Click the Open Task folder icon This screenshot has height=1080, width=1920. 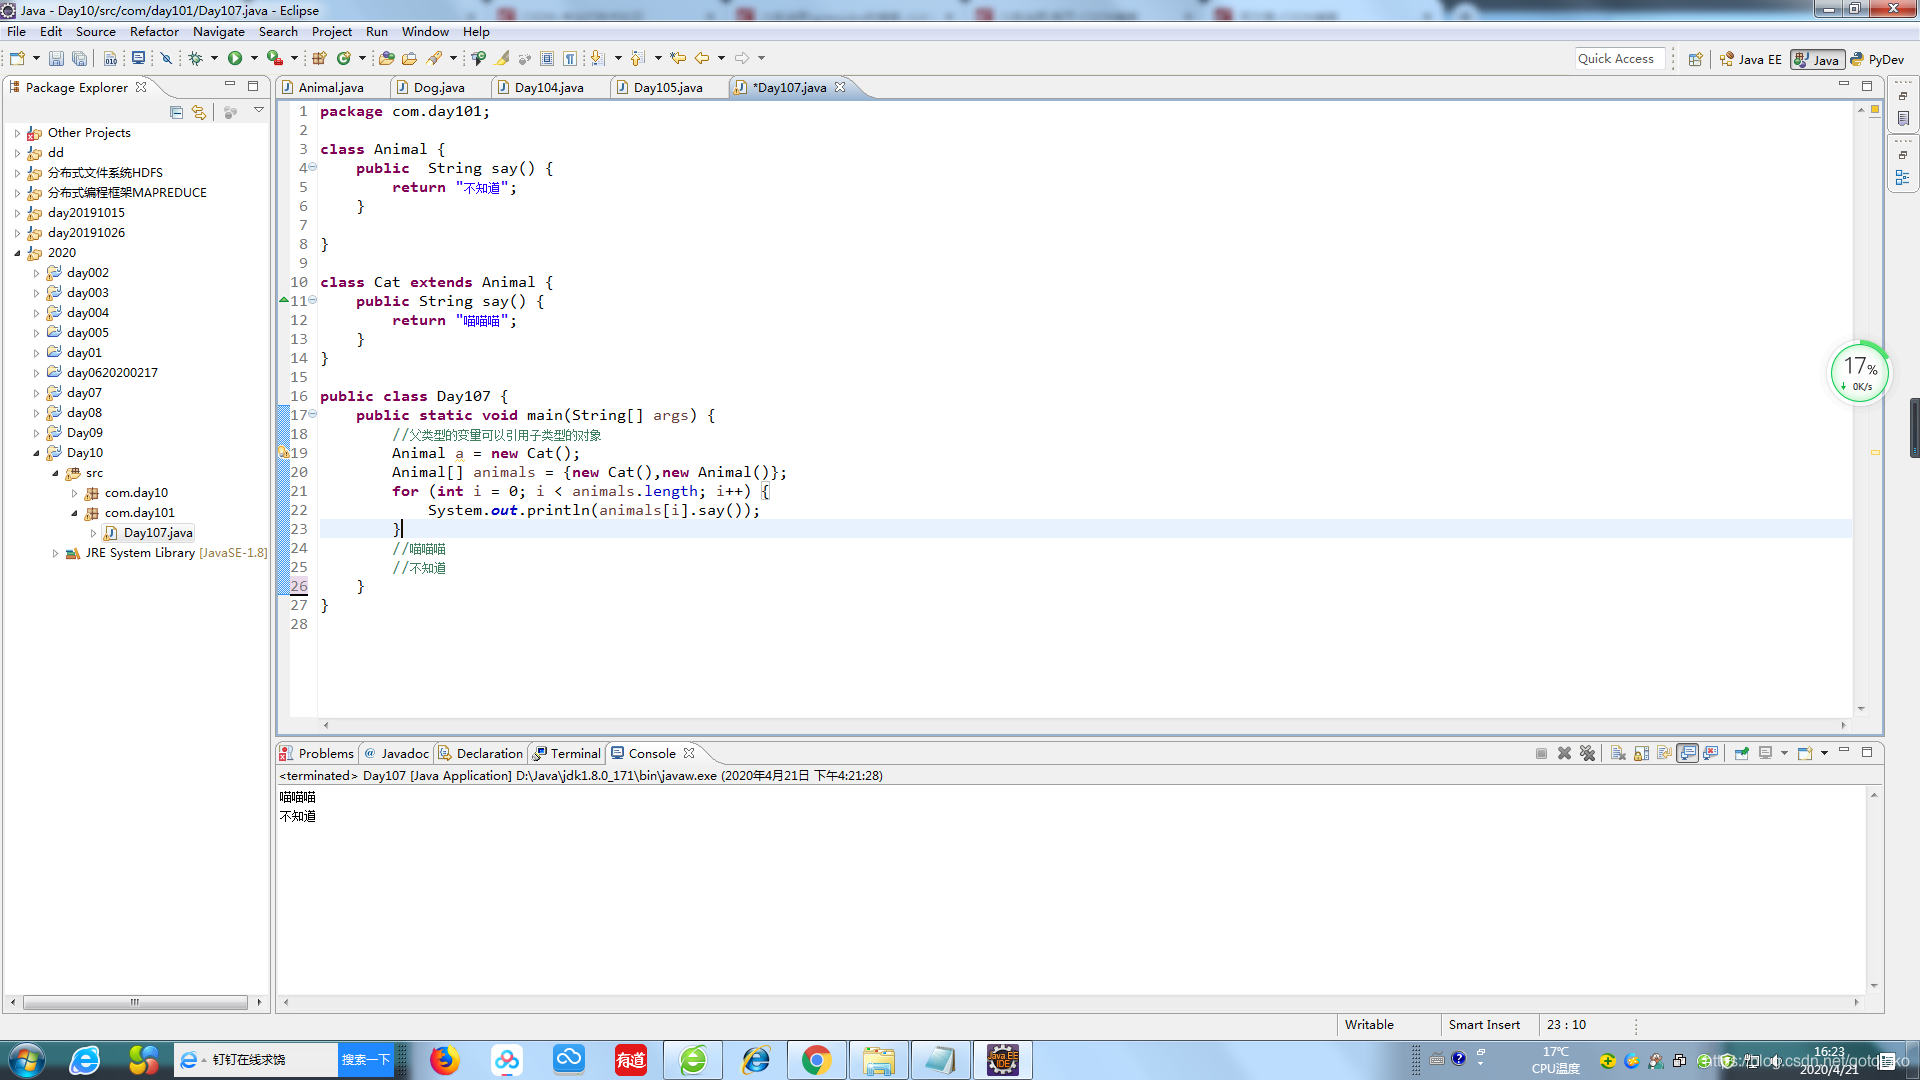click(409, 59)
